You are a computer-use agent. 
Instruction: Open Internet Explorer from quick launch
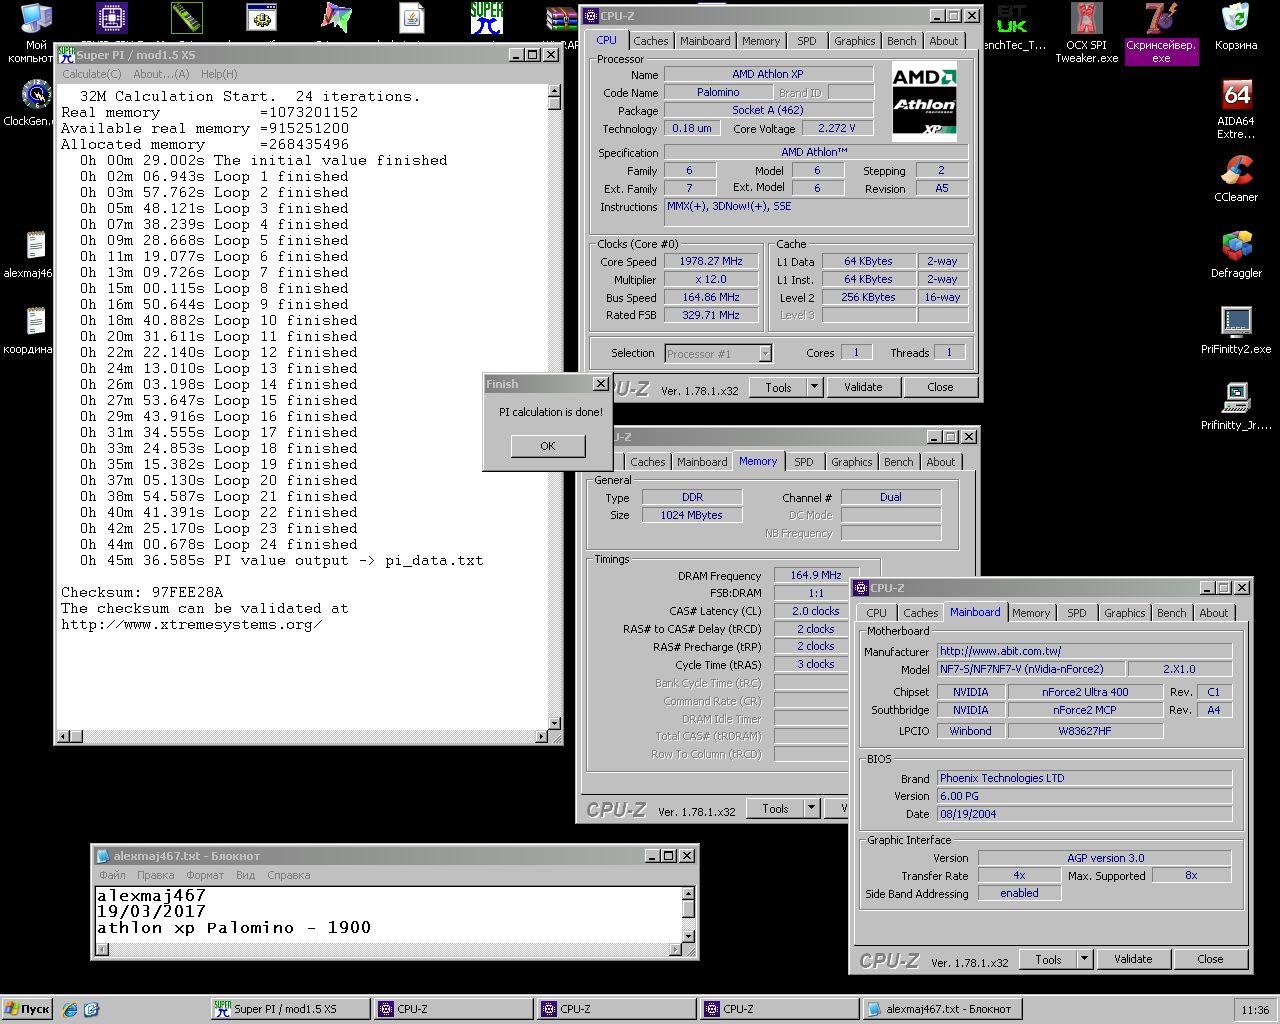pos(69,1009)
